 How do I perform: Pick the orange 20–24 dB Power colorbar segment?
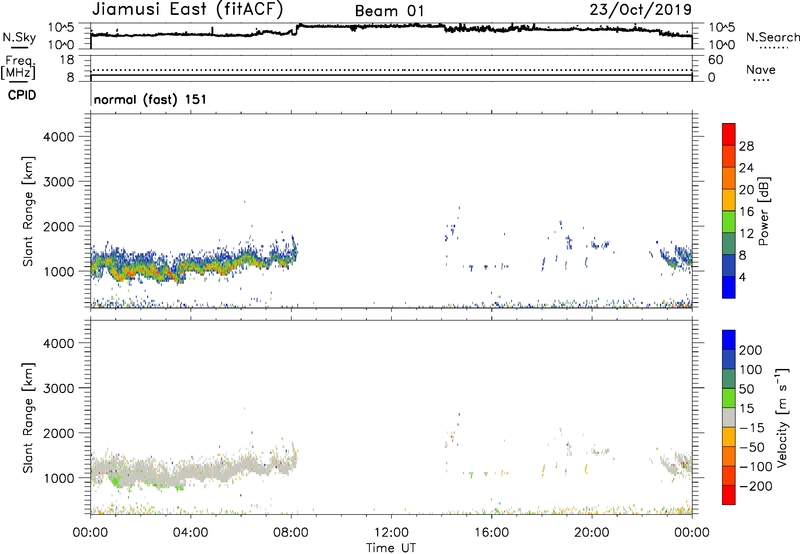click(729, 178)
